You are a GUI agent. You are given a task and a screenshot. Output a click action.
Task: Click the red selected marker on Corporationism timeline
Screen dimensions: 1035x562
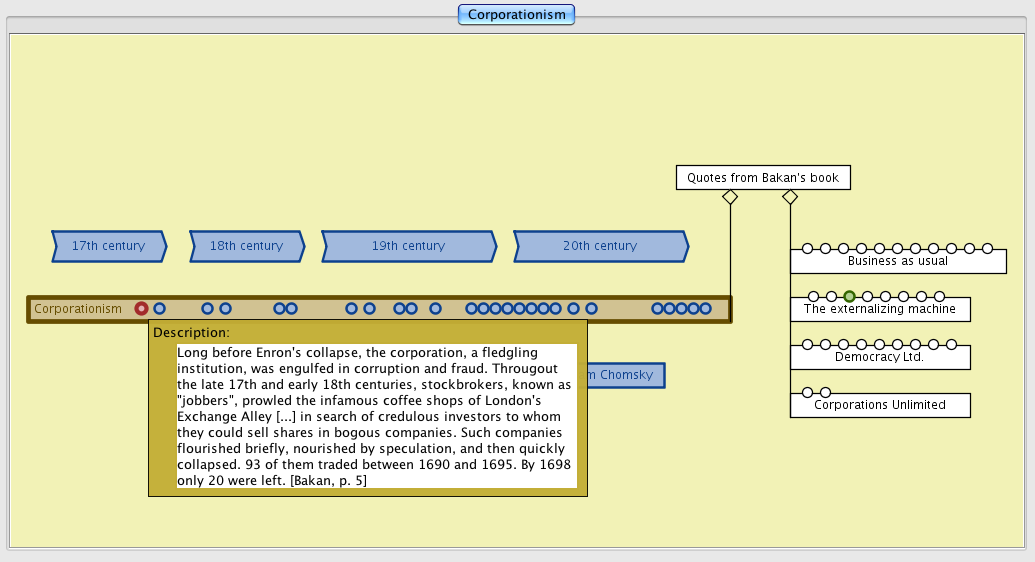142,309
